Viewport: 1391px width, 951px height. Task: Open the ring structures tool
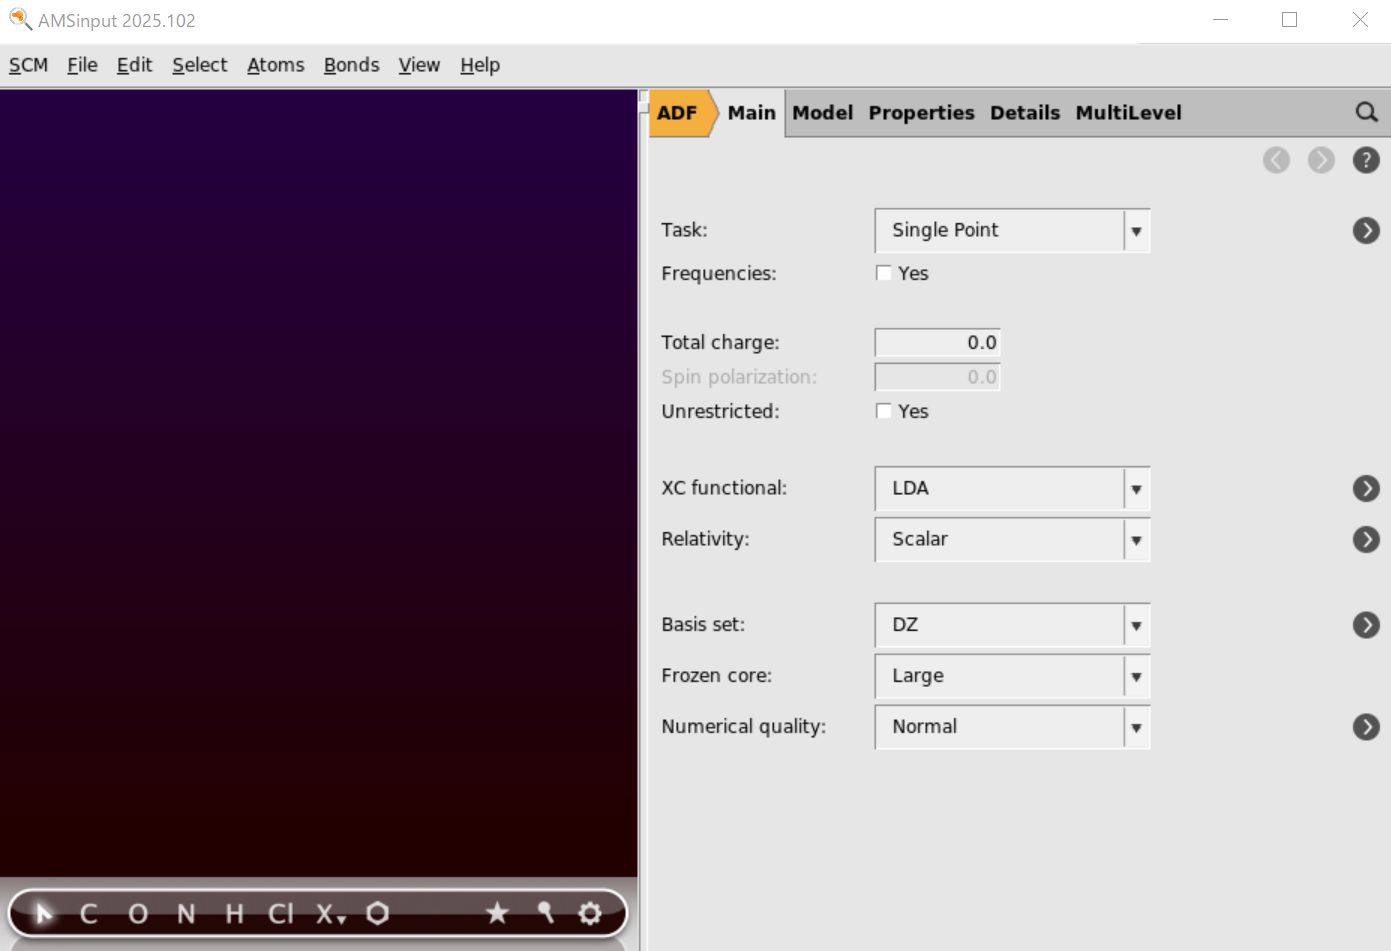pos(377,913)
